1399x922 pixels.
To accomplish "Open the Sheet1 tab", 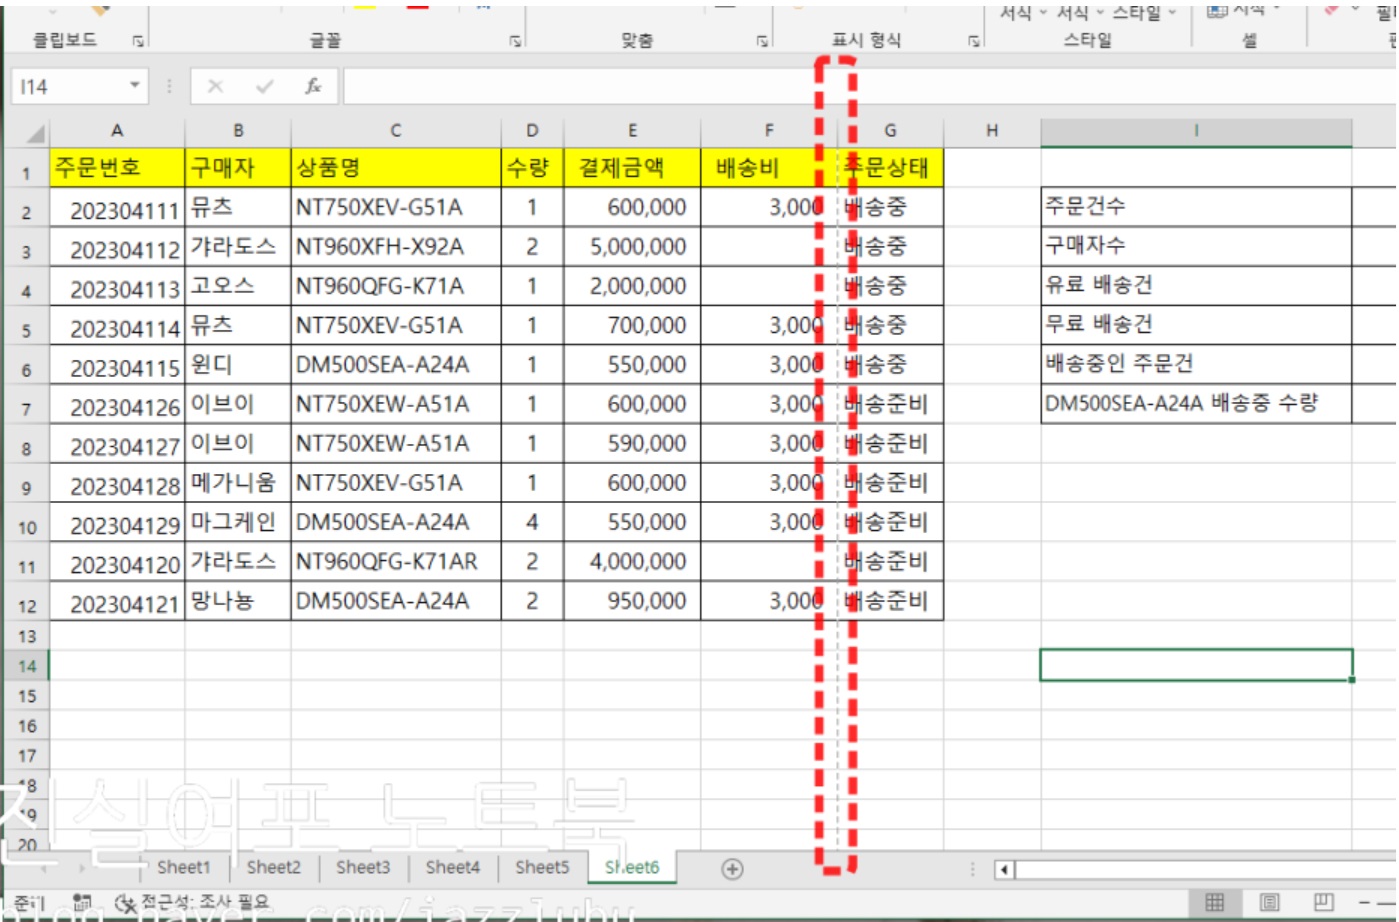I will (x=183, y=867).
